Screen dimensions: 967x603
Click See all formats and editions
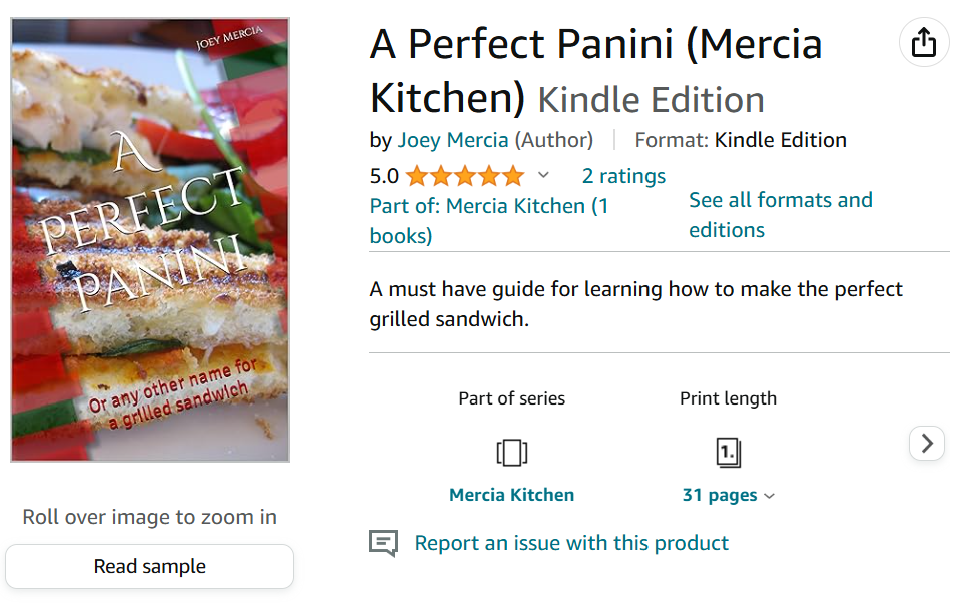pos(780,214)
